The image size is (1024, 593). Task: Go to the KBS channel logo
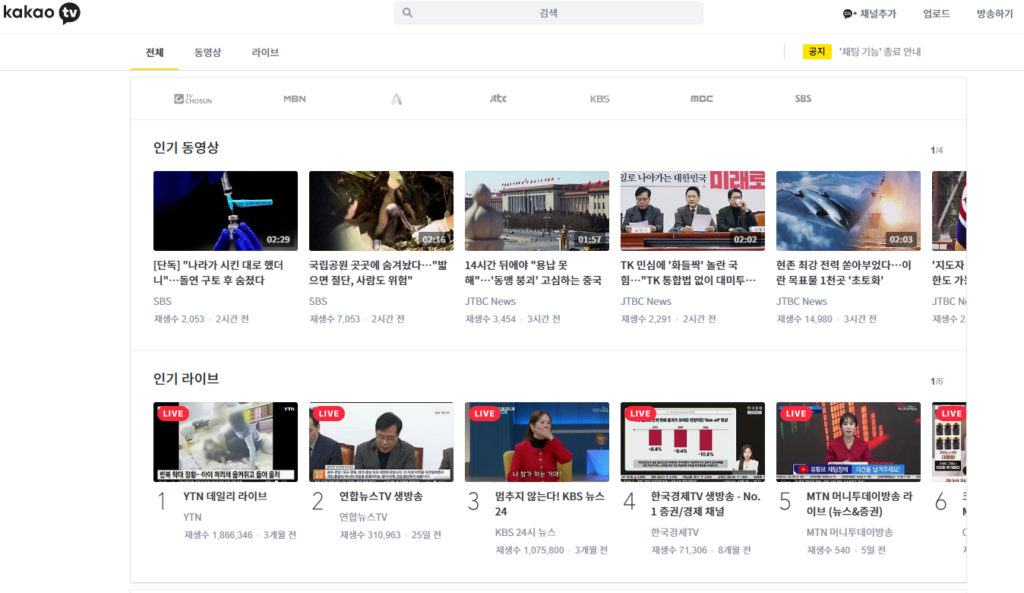[x=599, y=99]
